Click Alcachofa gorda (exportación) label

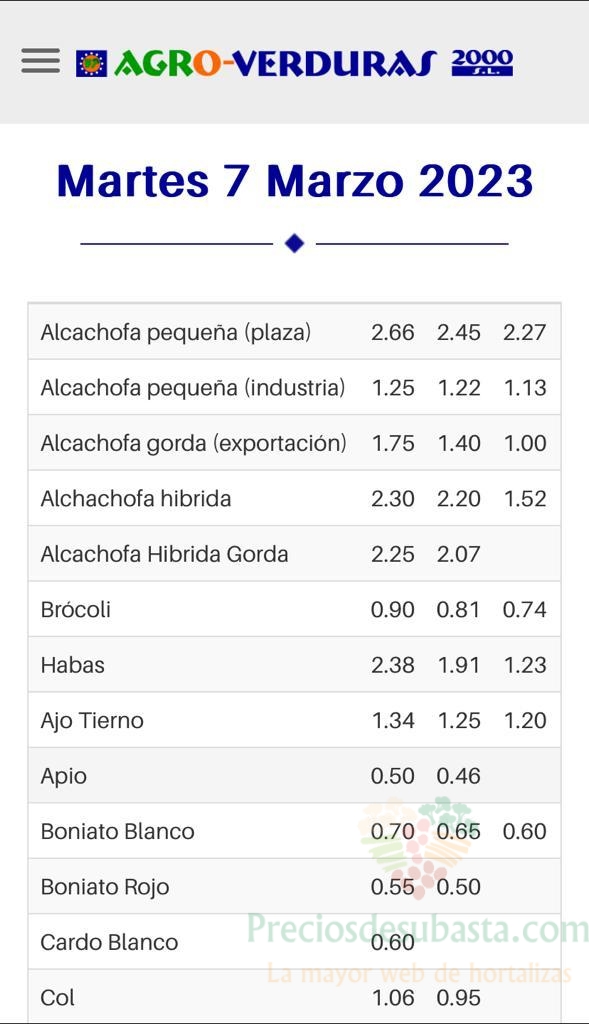tap(193, 443)
